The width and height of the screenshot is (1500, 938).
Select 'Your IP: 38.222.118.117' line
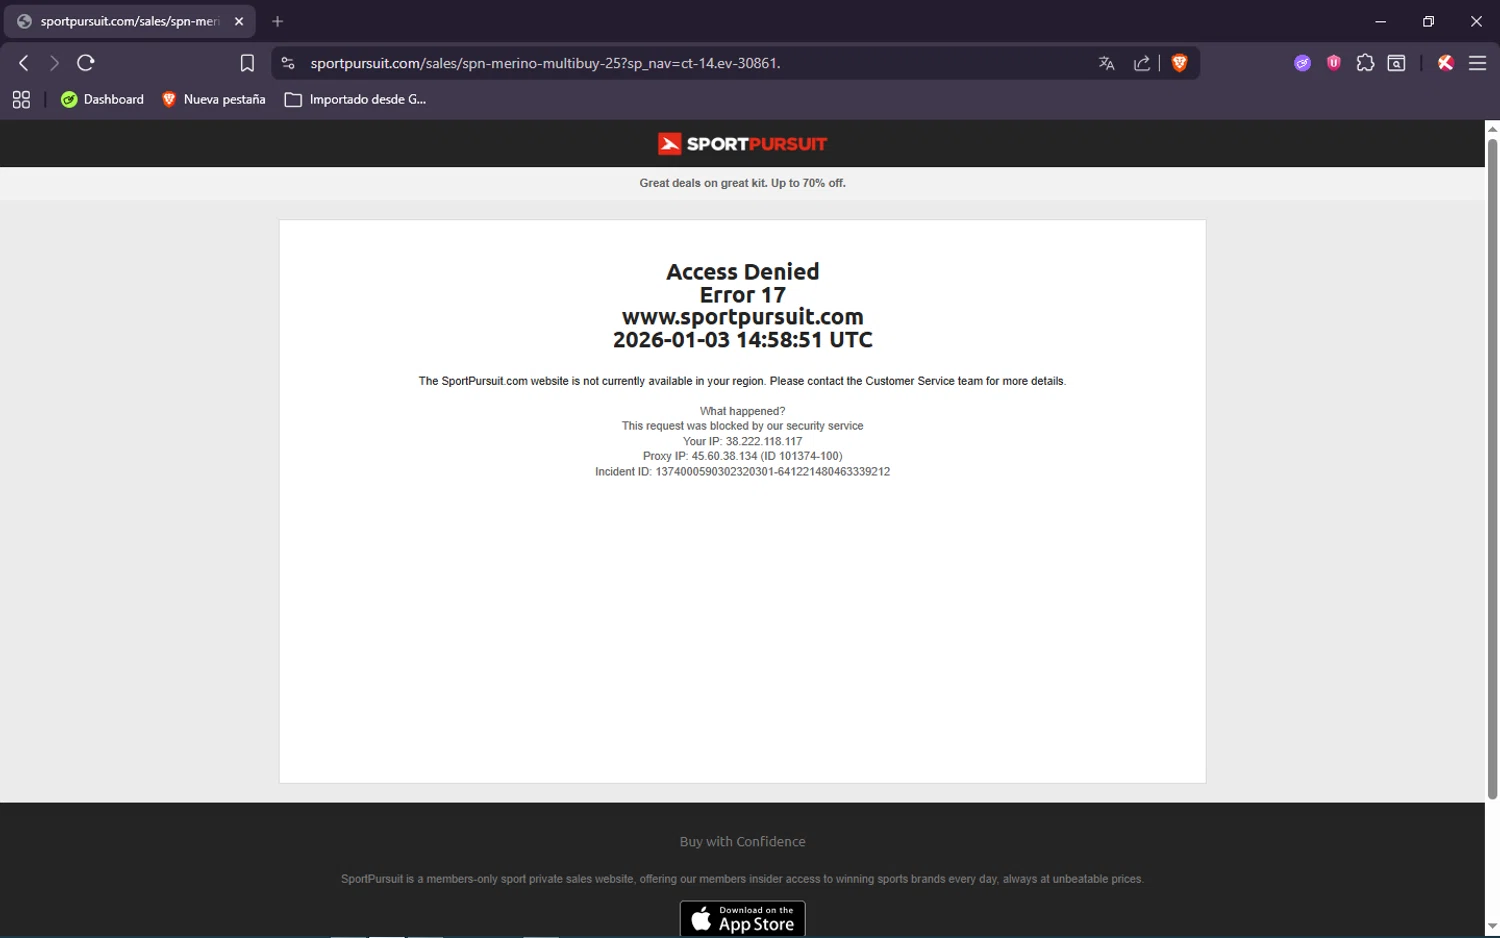point(742,441)
